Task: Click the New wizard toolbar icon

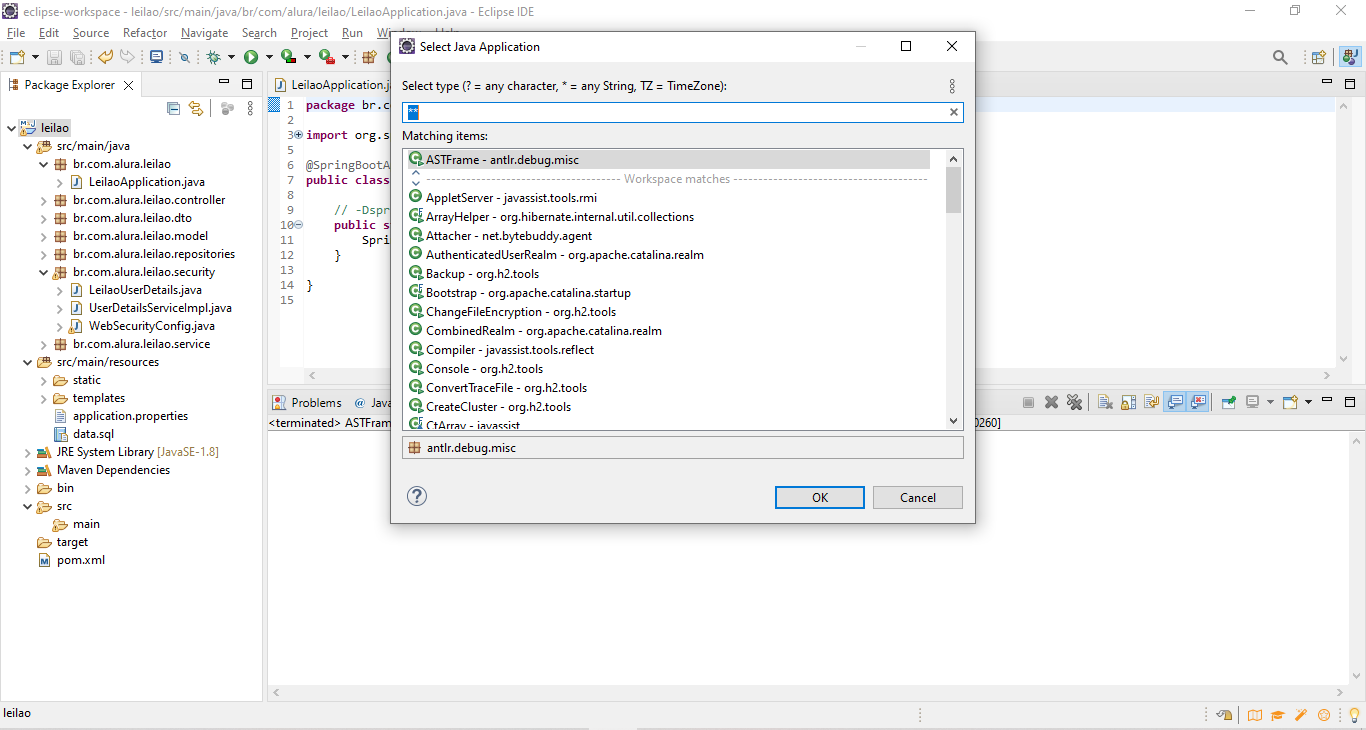Action: point(17,57)
